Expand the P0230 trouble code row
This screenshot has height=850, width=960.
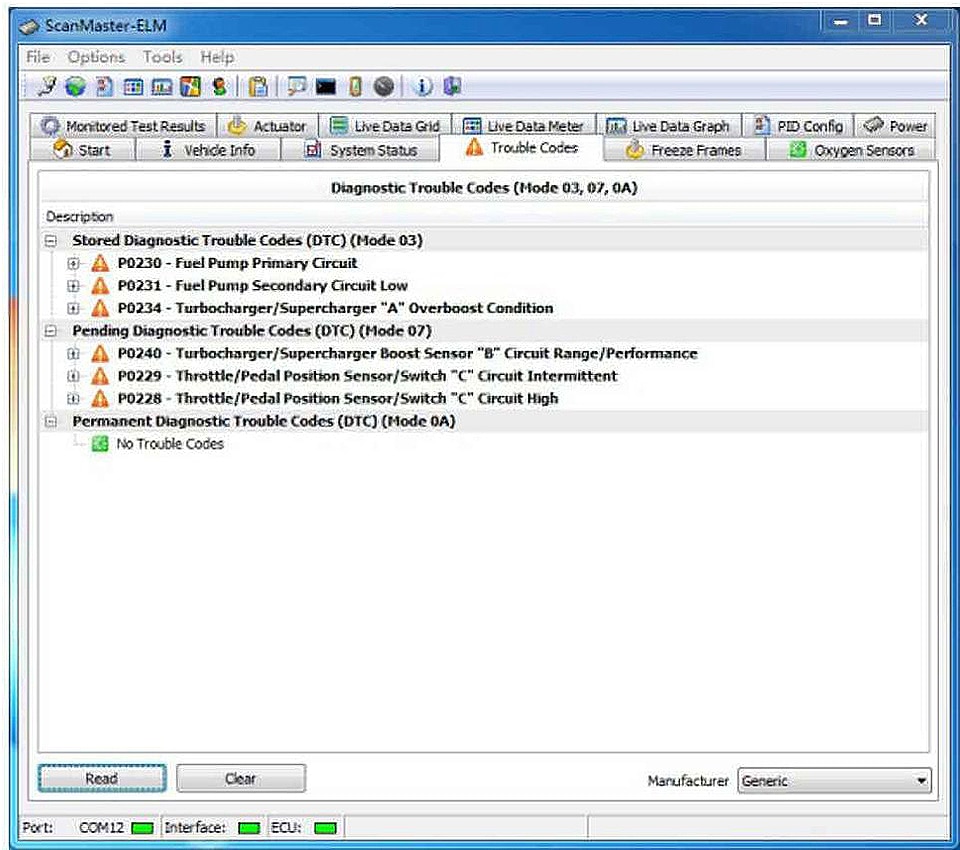(73, 263)
